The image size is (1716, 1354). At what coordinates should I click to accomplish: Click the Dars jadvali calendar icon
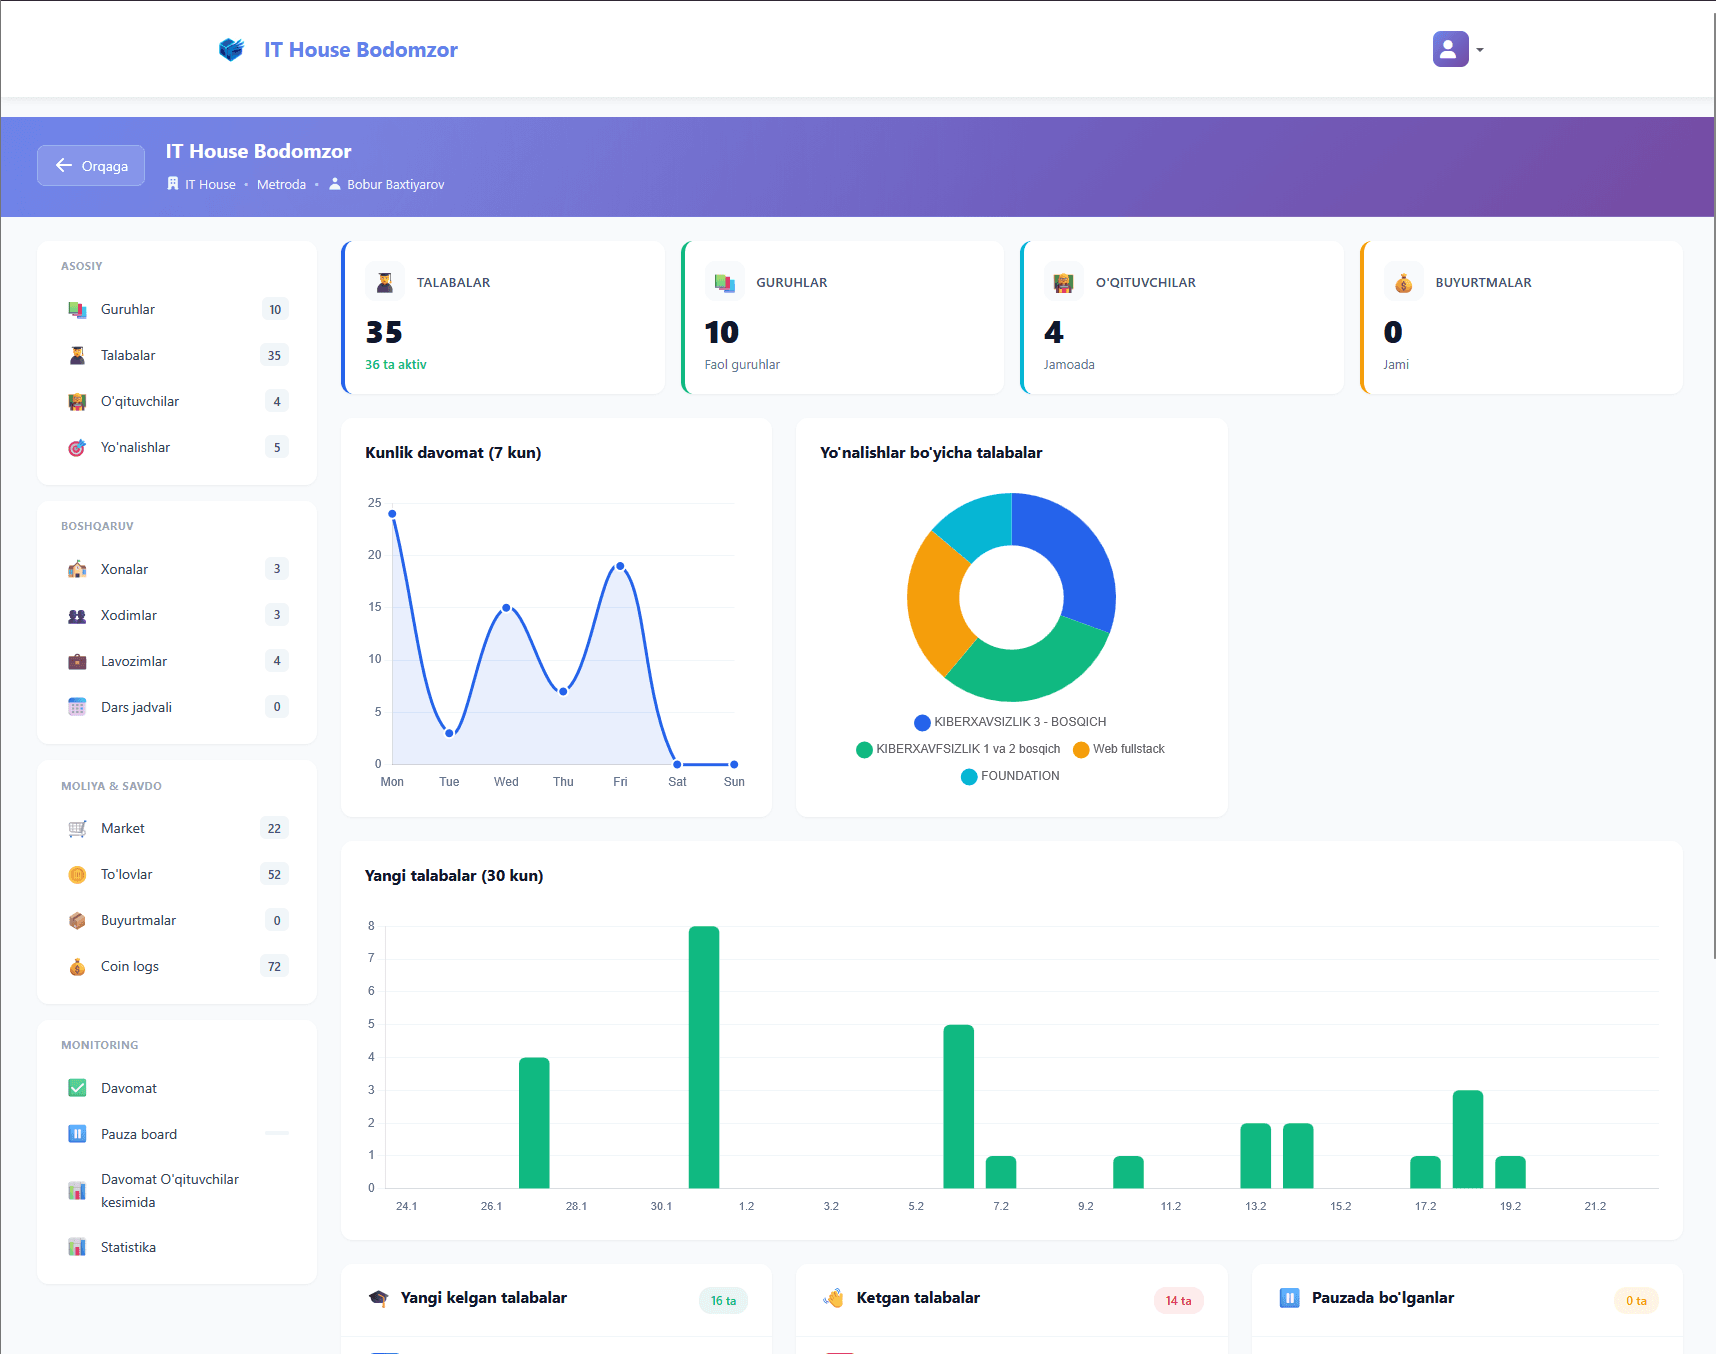(77, 707)
